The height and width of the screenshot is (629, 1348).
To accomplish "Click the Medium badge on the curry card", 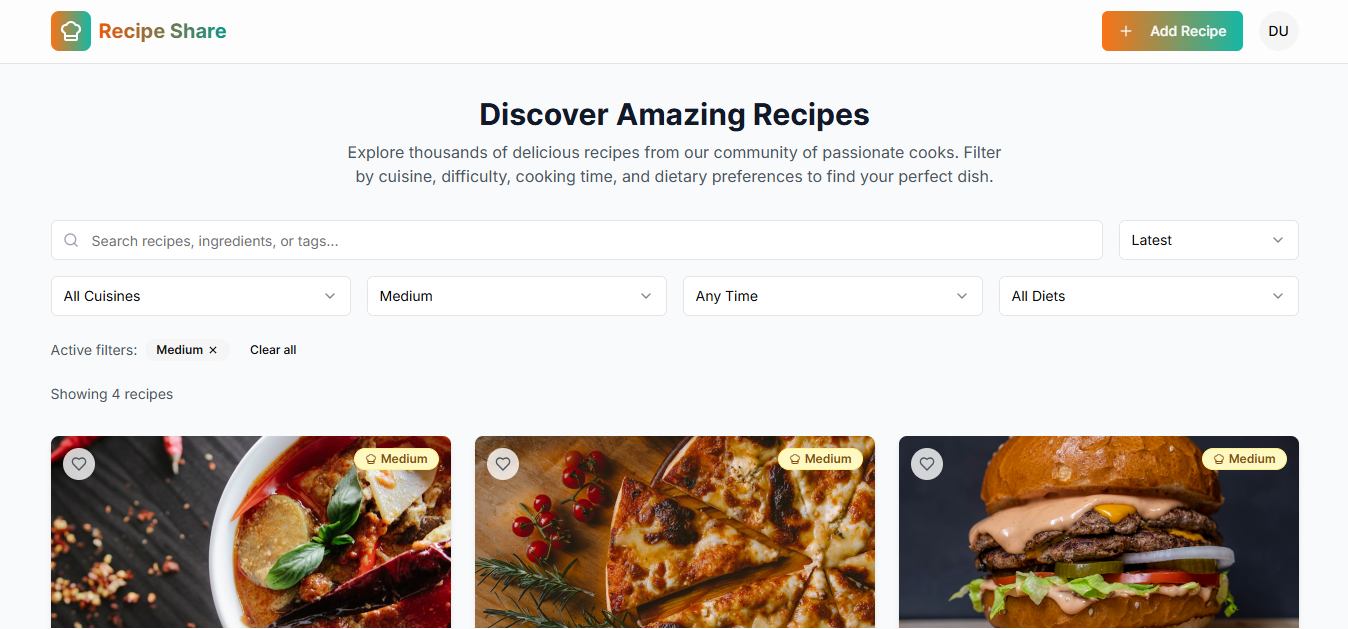I will tap(396, 459).
